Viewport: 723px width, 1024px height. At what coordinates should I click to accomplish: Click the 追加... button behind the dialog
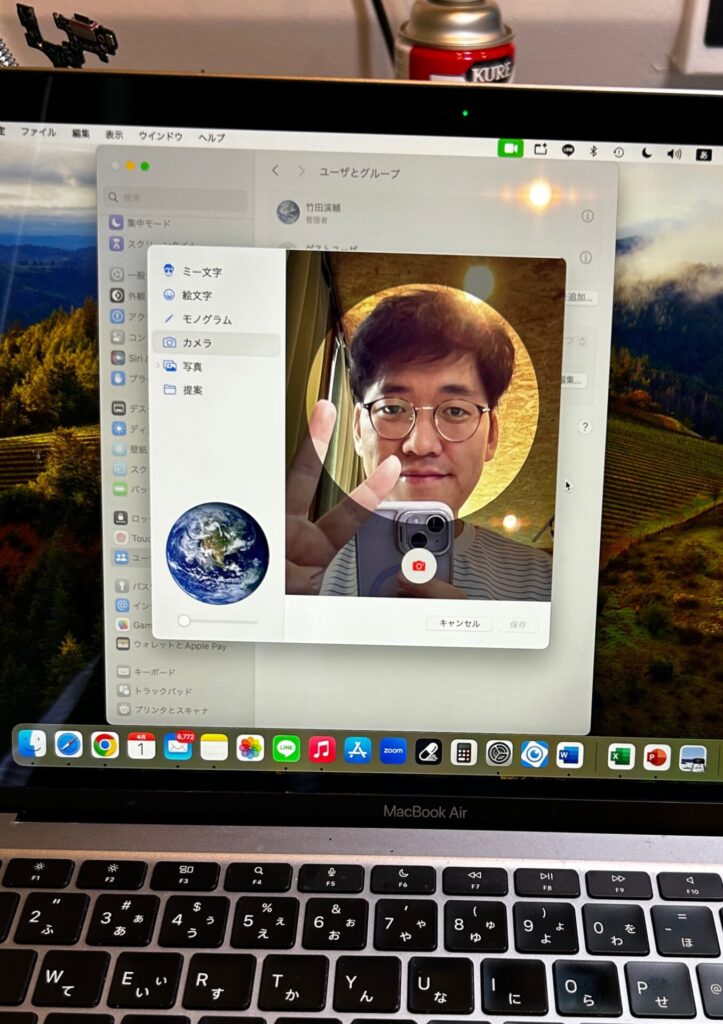(580, 297)
